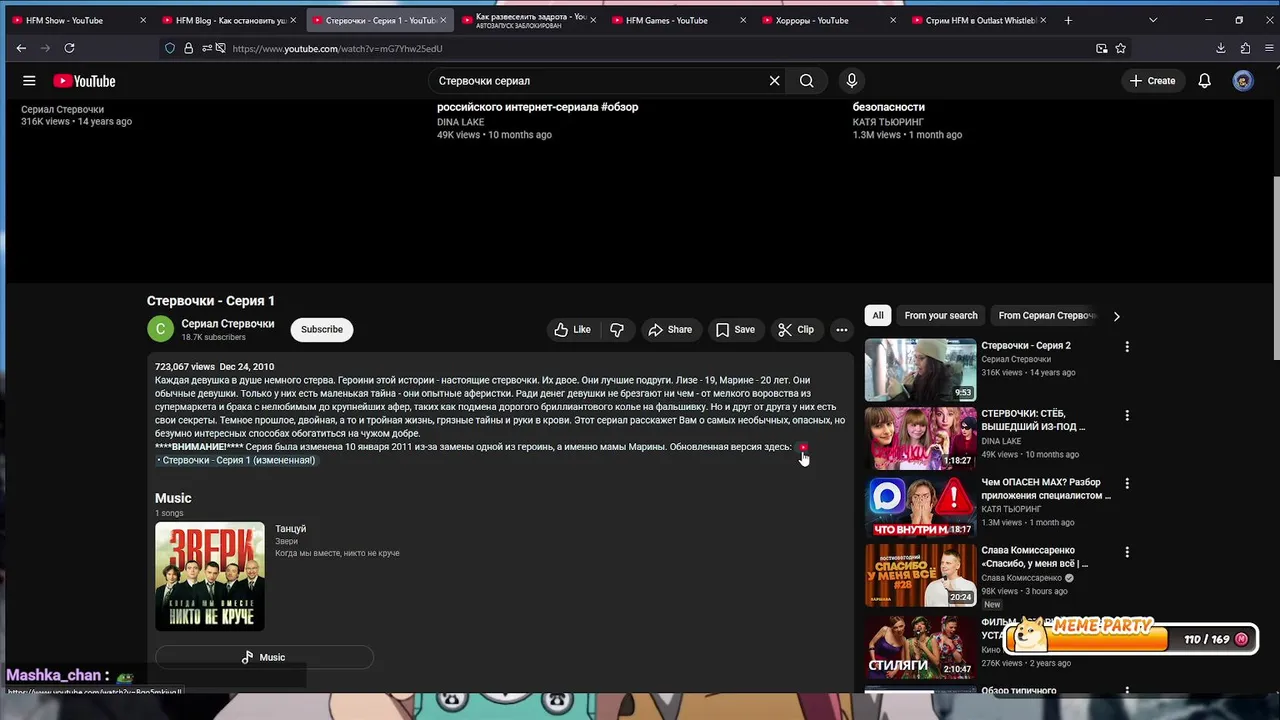The height and width of the screenshot is (720, 1280).
Task: Open the browser extensions button
Action: [x=1245, y=48]
